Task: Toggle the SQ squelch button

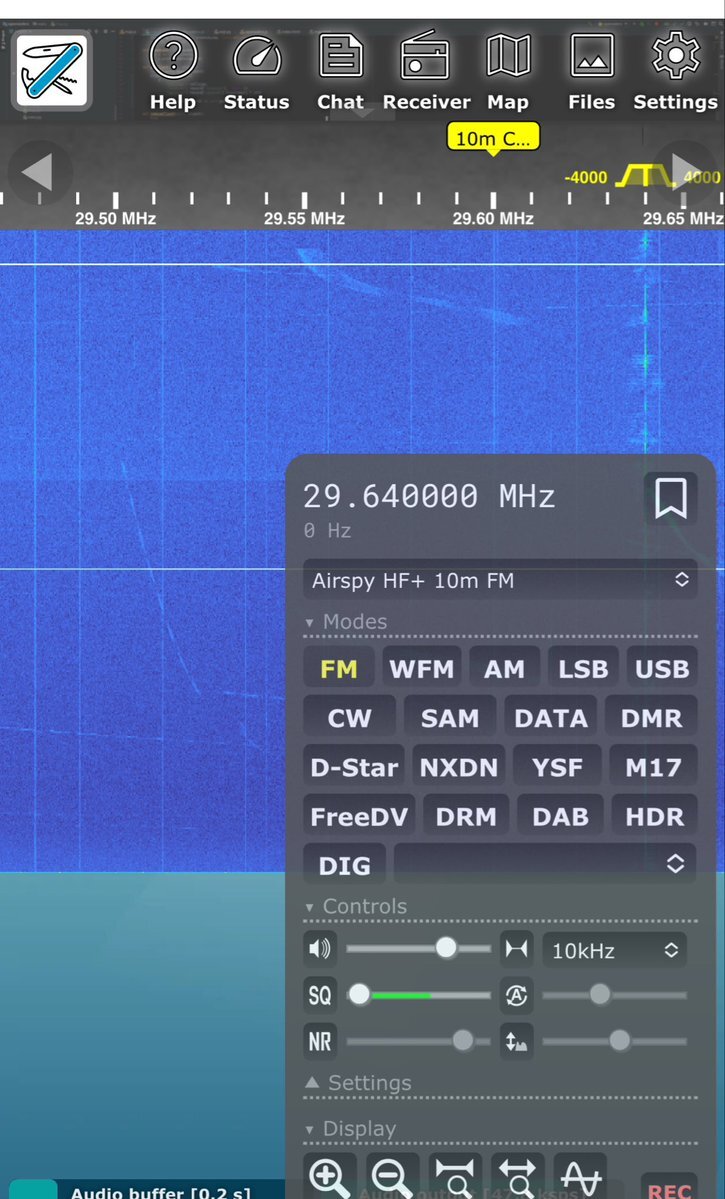Action: 320,995
